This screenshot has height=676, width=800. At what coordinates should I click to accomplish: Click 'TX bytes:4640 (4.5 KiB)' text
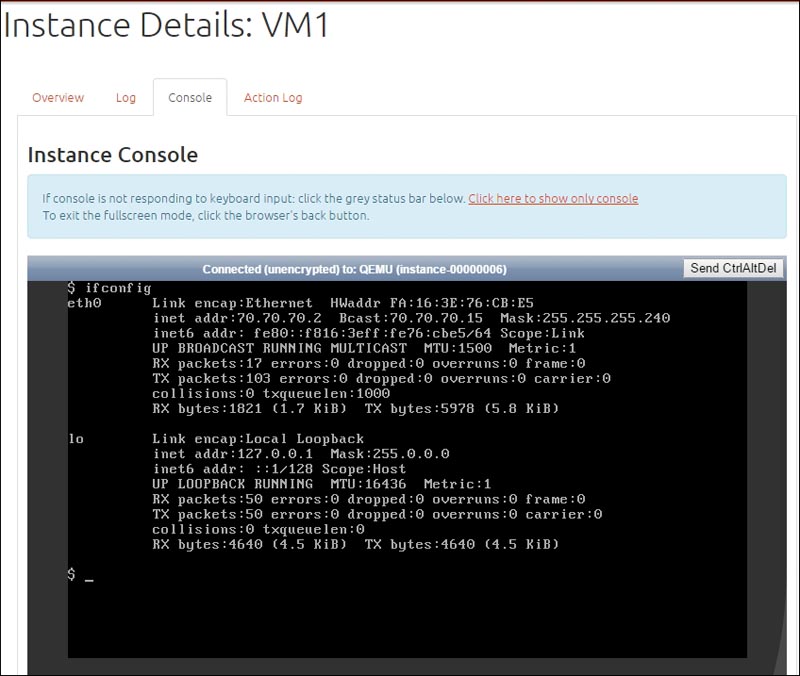(x=462, y=544)
